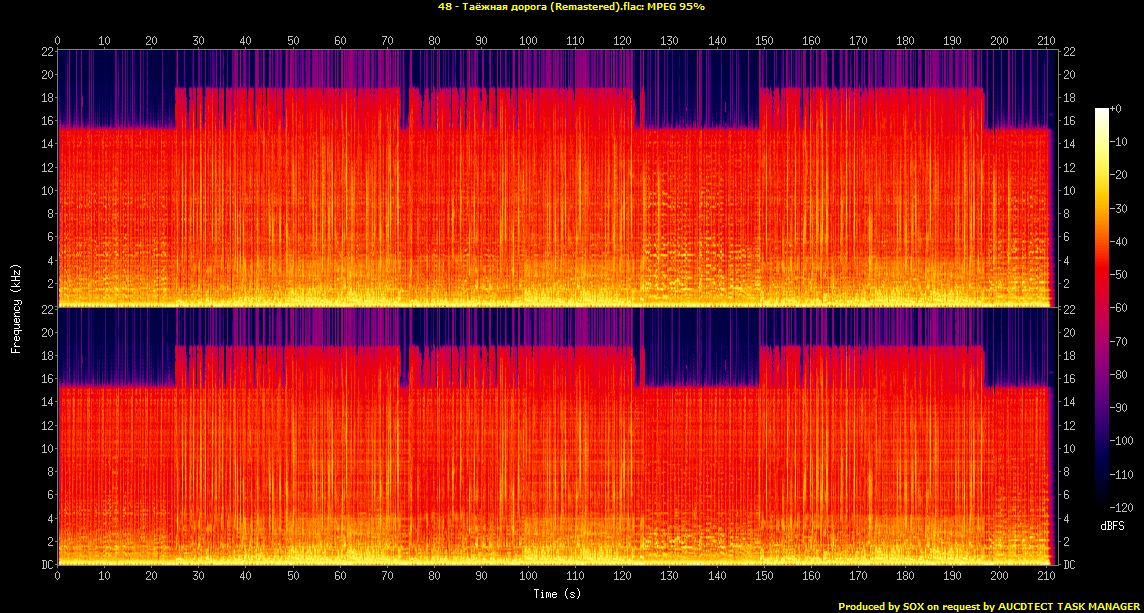
Task: Click the "Produced by SOX" footer text
Action: pos(986,606)
